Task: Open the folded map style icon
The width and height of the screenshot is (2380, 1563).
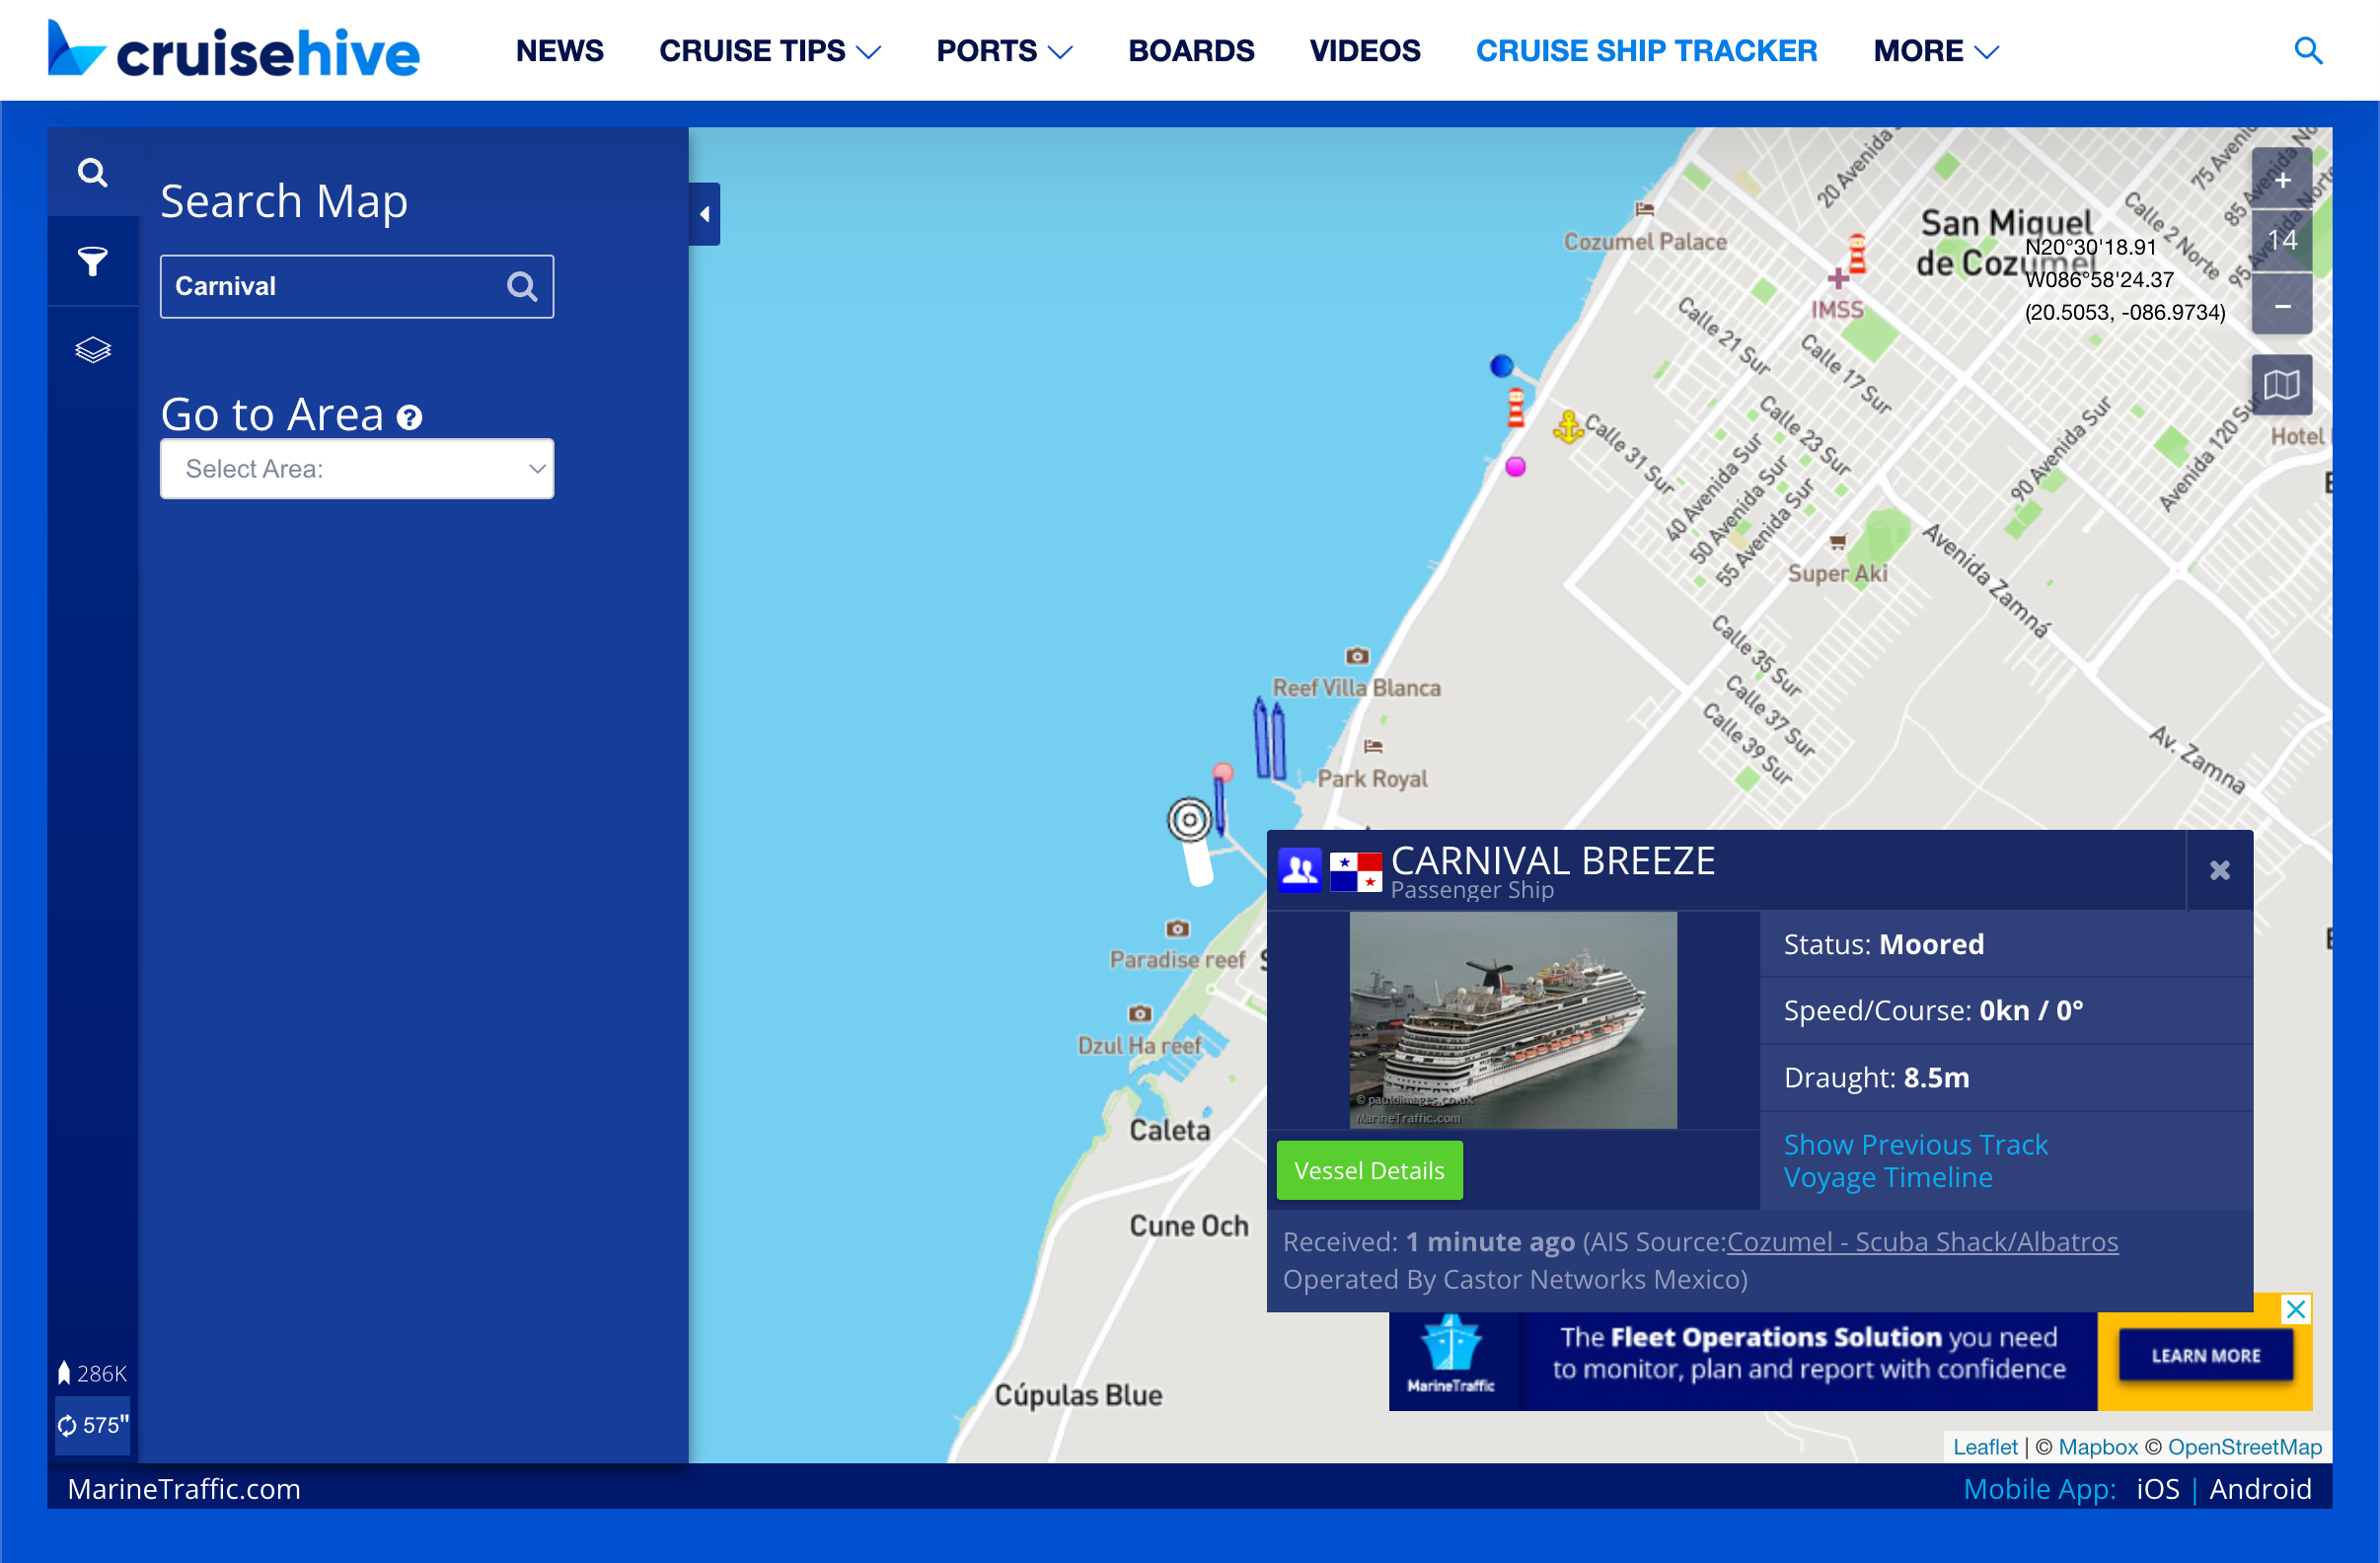Action: pos(2281,385)
